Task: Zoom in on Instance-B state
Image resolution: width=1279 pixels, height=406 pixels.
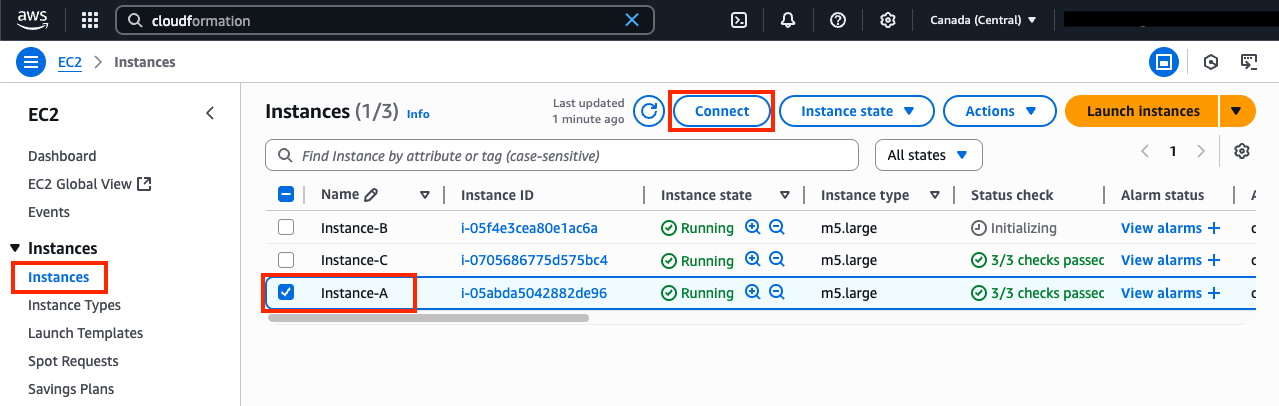Action: click(x=753, y=228)
